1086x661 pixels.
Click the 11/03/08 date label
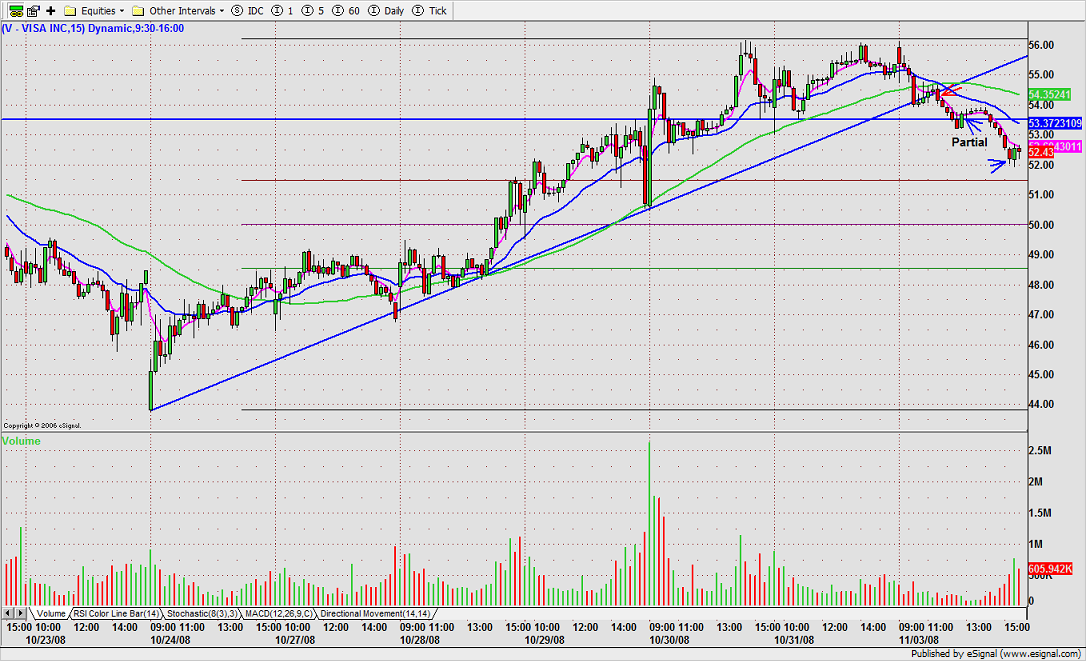[x=918, y=640]
